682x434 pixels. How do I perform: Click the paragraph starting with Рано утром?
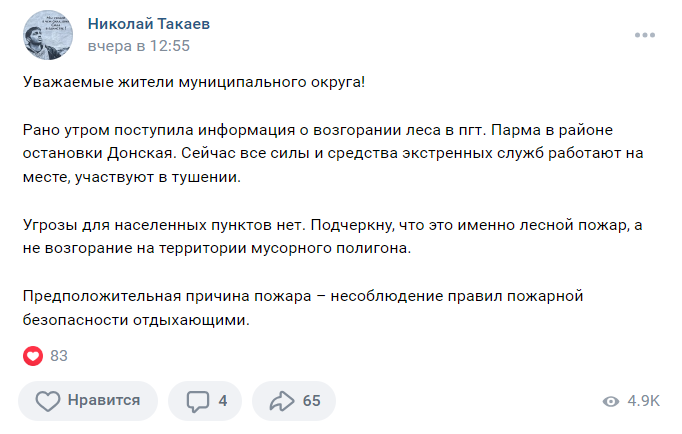click(333, 154)
